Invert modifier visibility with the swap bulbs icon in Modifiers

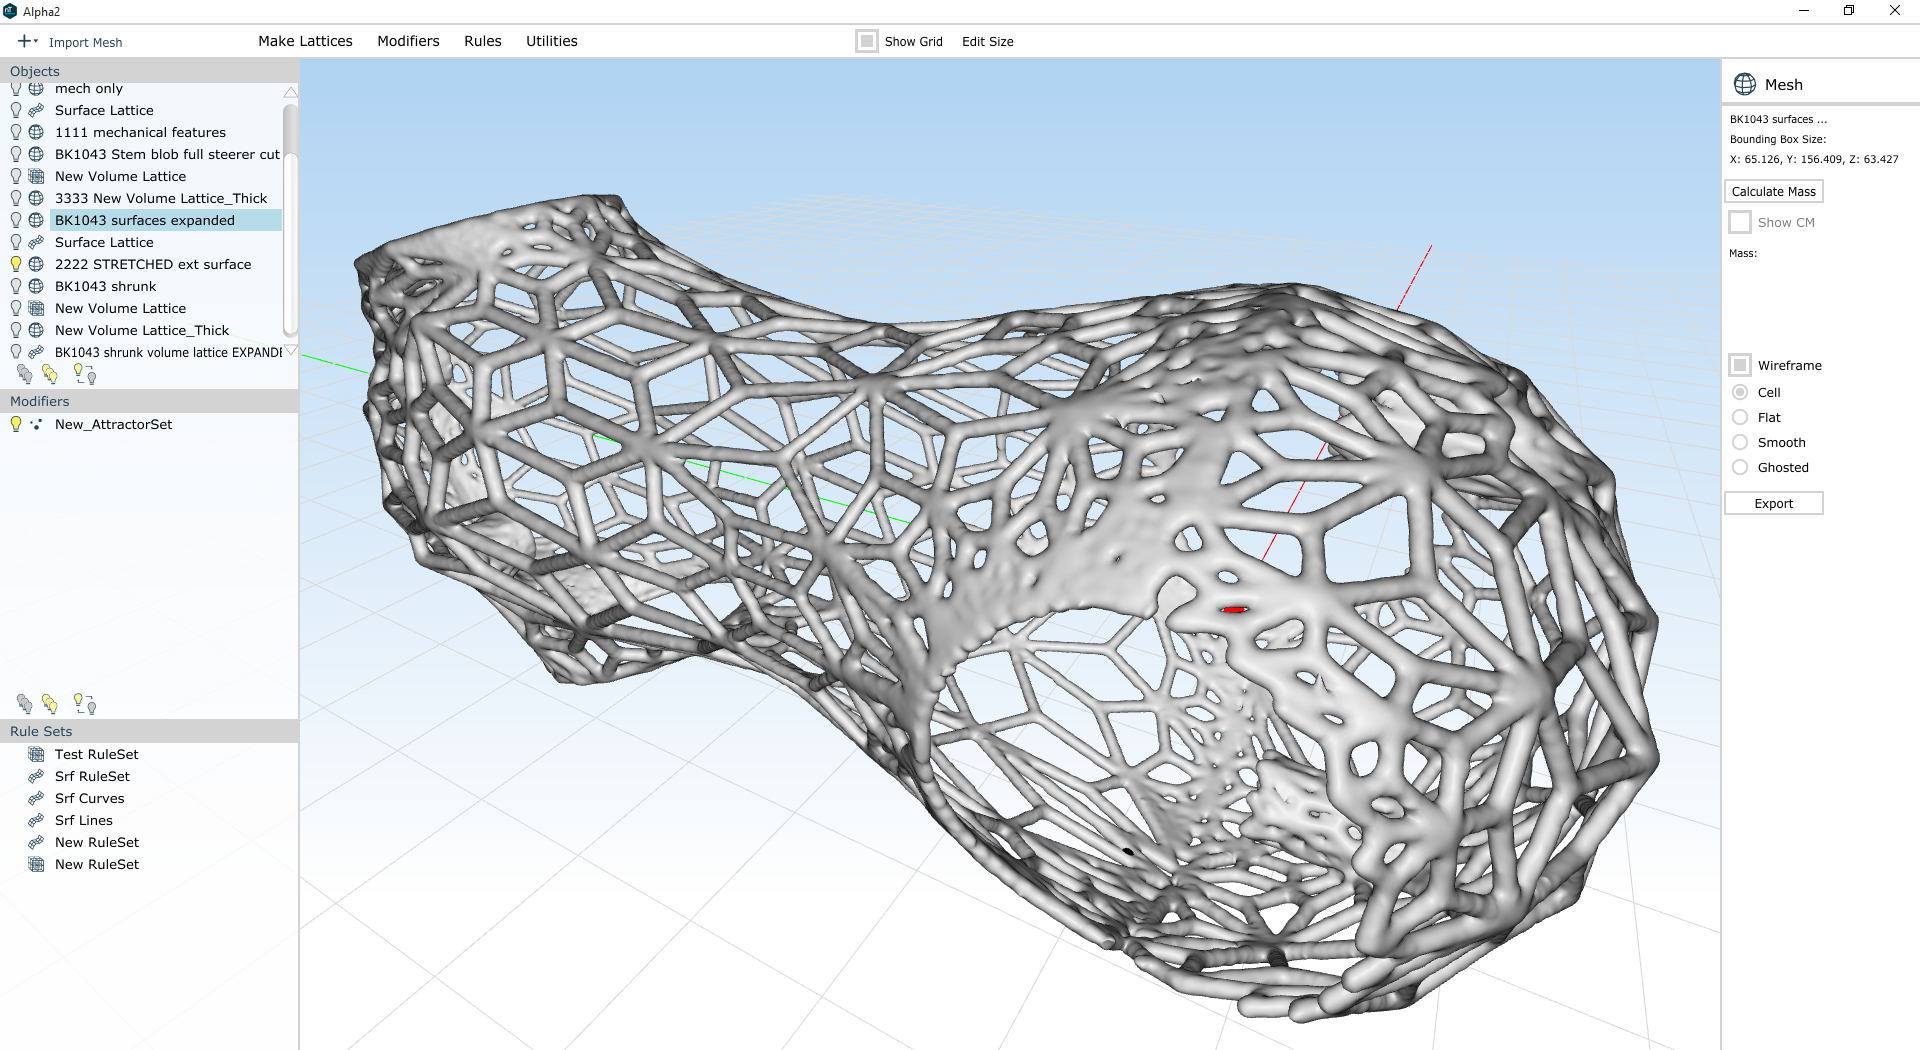[85, 704]
